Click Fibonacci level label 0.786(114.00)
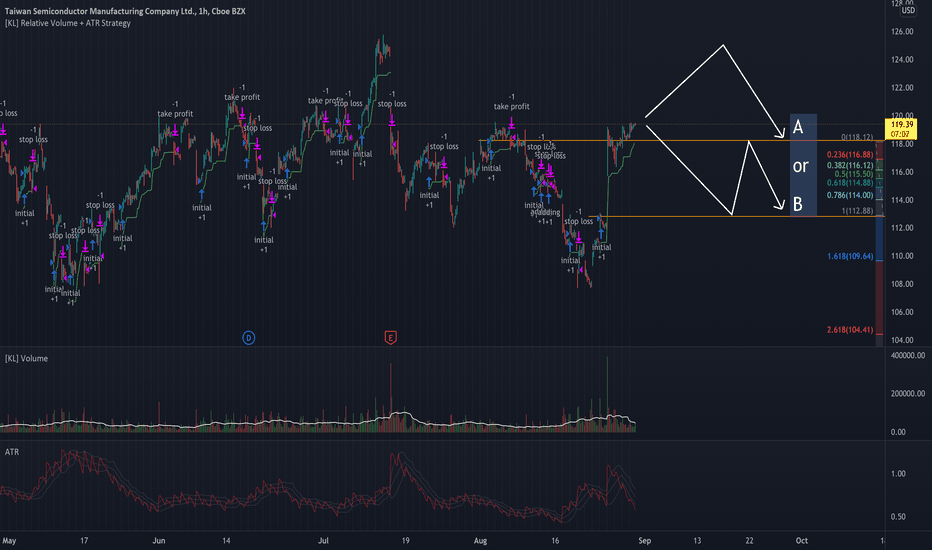The height and width of the screenshot is (550, 932). [850, 196]
